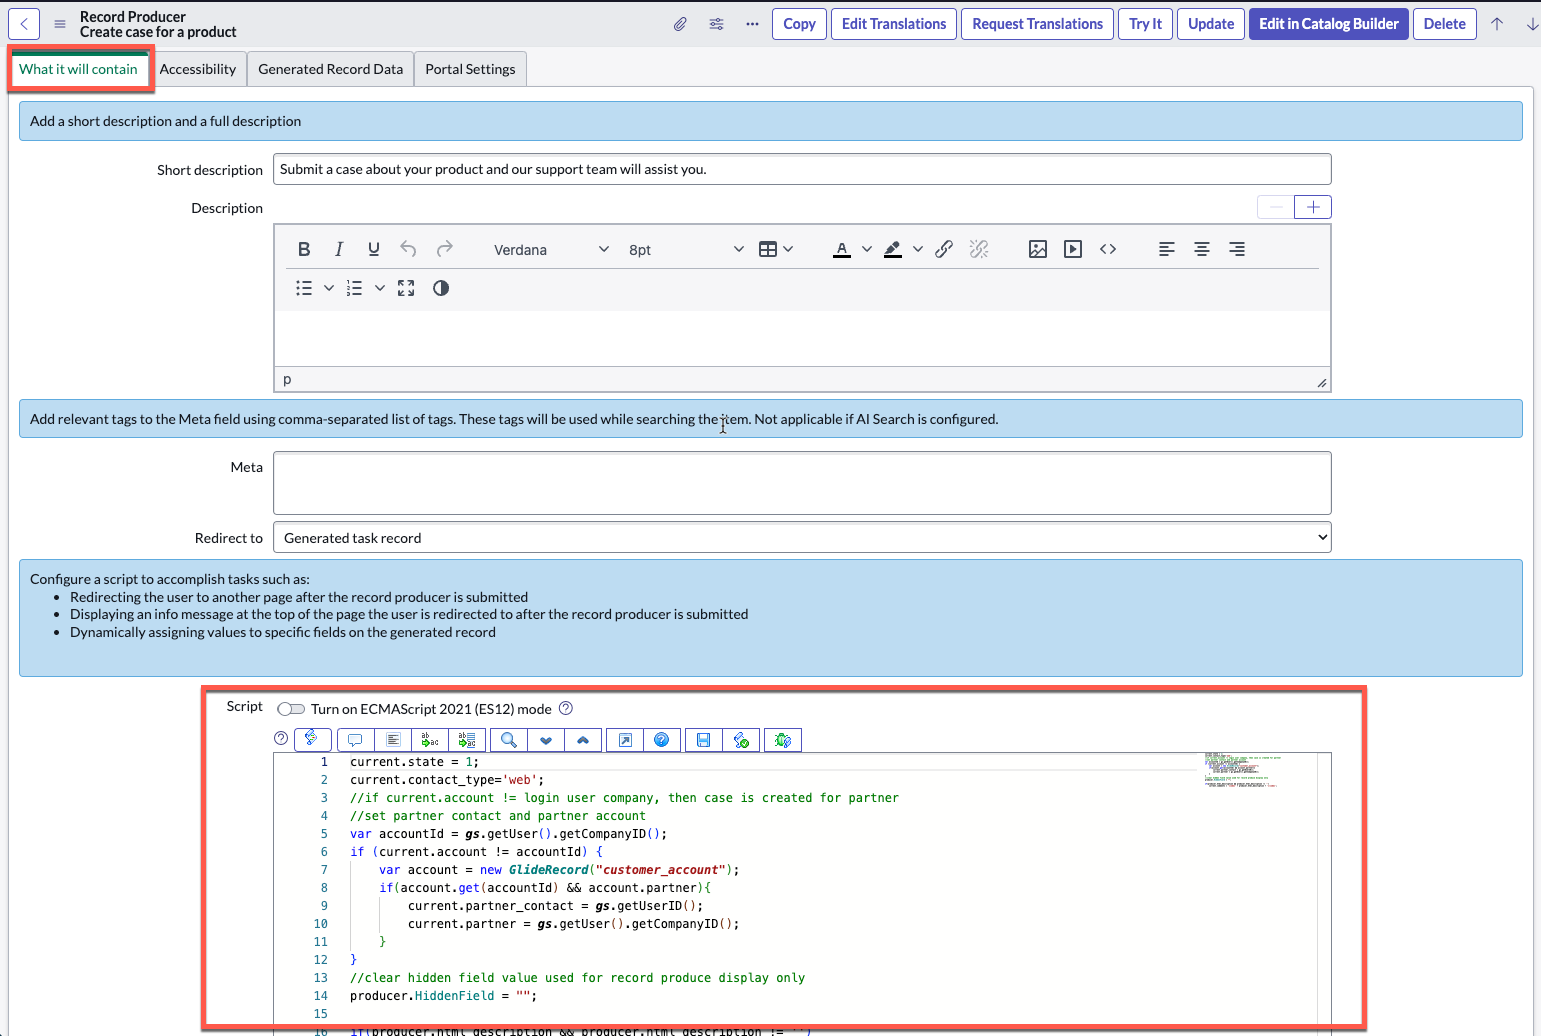
Task: Search the script with magnifier icon
Action: click(x=509, y=740)
